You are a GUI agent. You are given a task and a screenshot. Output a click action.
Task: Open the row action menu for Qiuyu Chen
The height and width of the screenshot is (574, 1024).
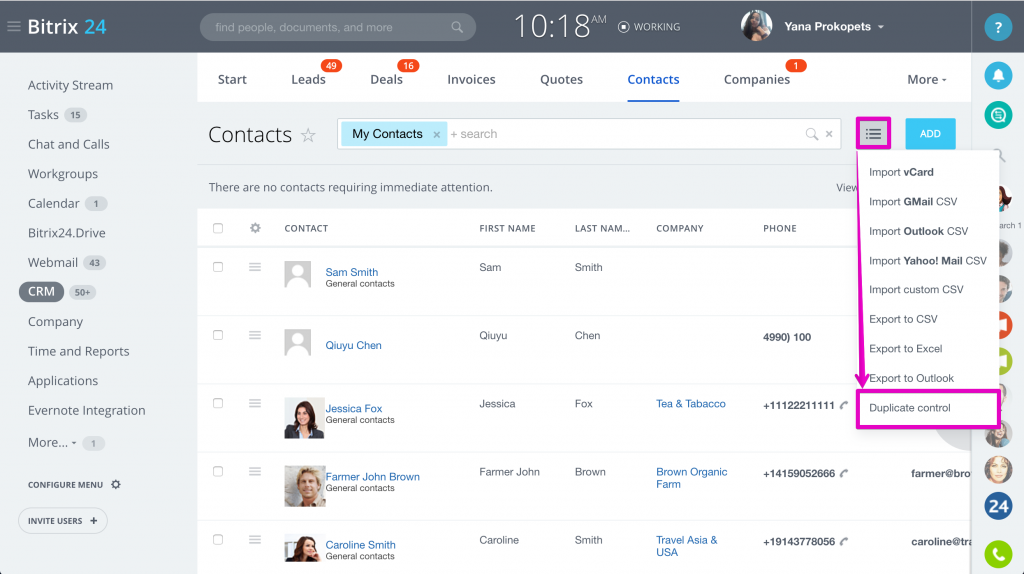[255, 335]
